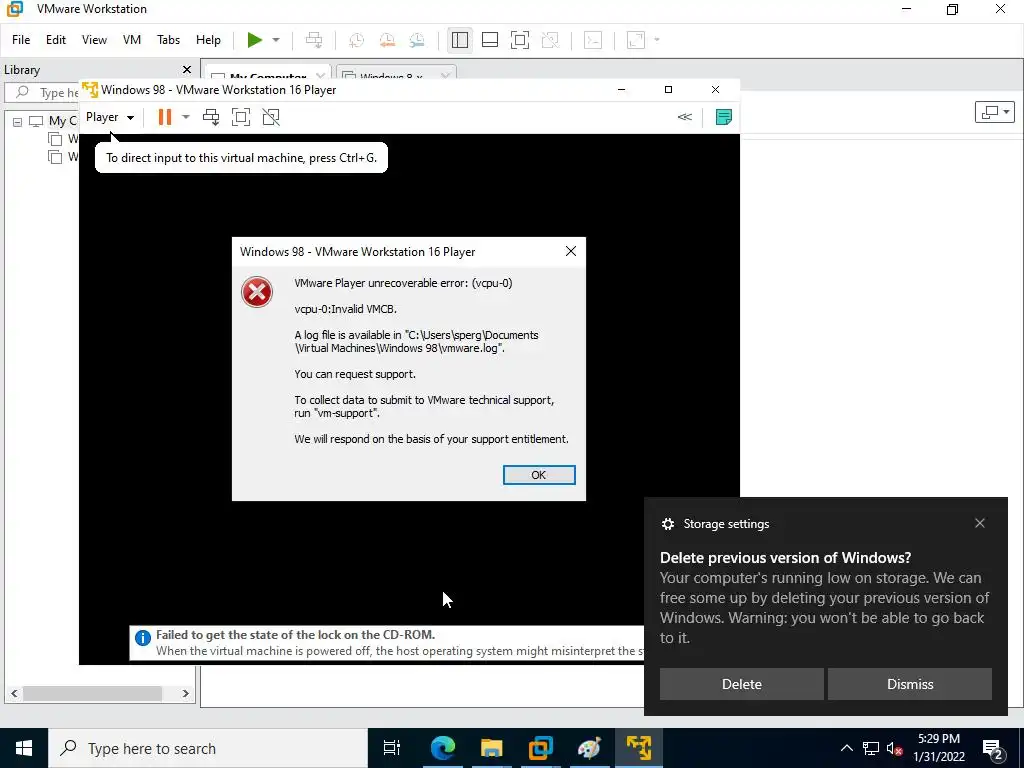Open the Snapshot Manager wrench-clock icon
This screenshot has width=1024, height=768.
pos(417,40)
